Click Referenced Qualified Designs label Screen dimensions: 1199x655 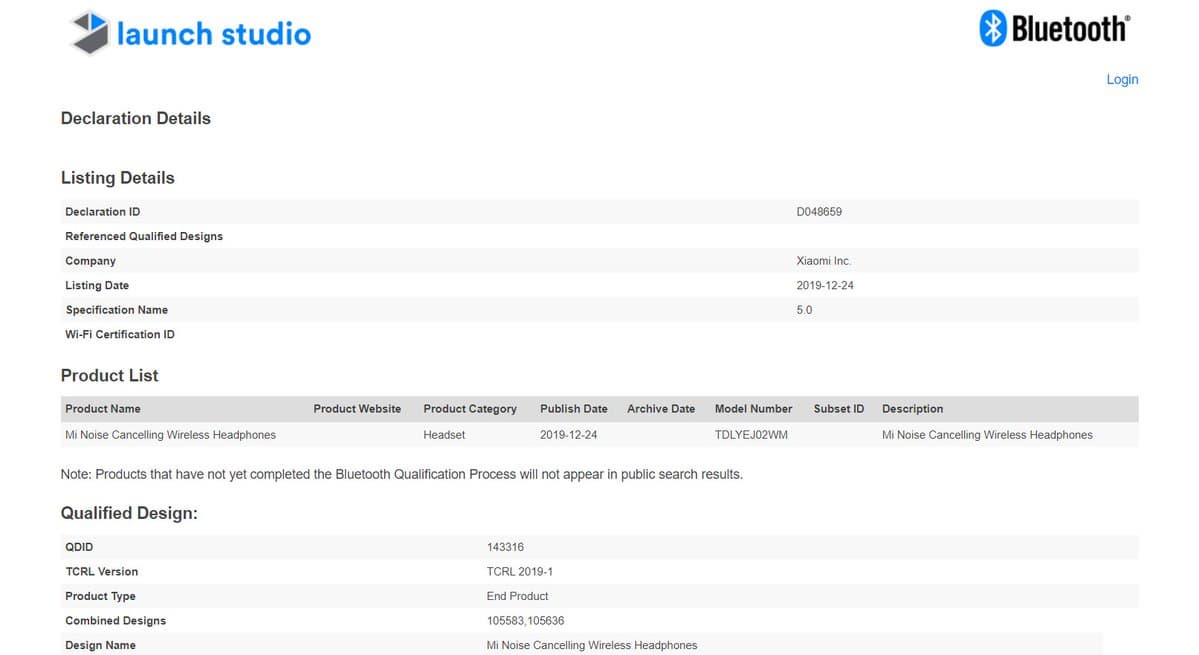coord(144,236)
